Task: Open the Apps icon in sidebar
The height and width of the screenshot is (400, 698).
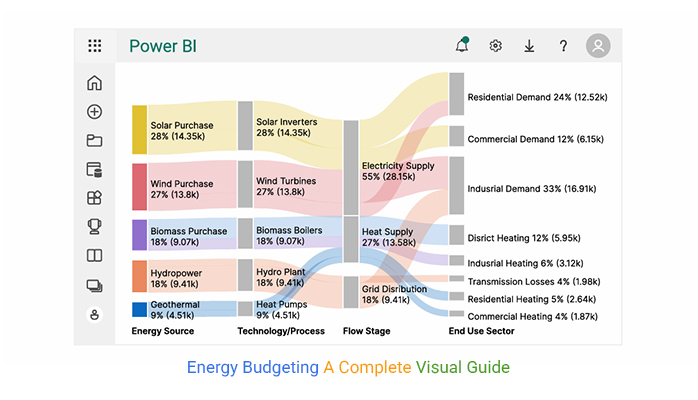Action: tap(95, 198)
